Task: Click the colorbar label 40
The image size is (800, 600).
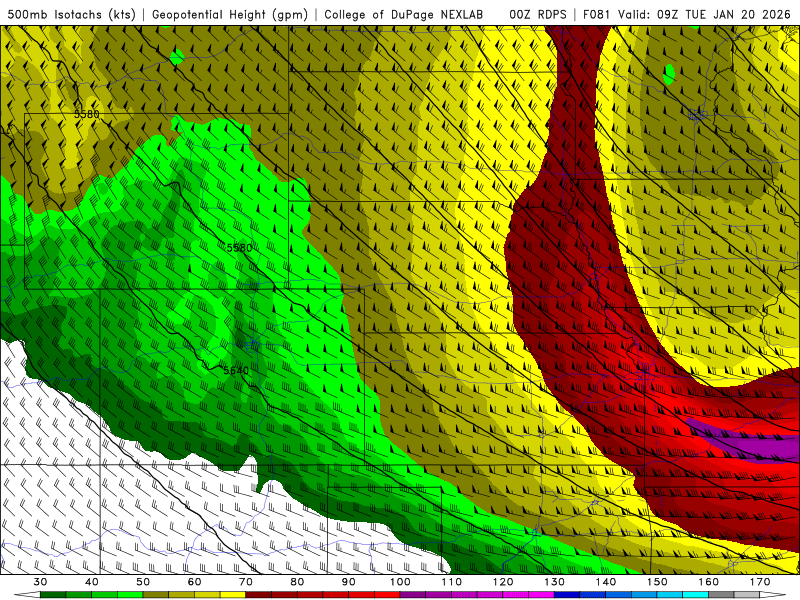Action: pos(91,582)
